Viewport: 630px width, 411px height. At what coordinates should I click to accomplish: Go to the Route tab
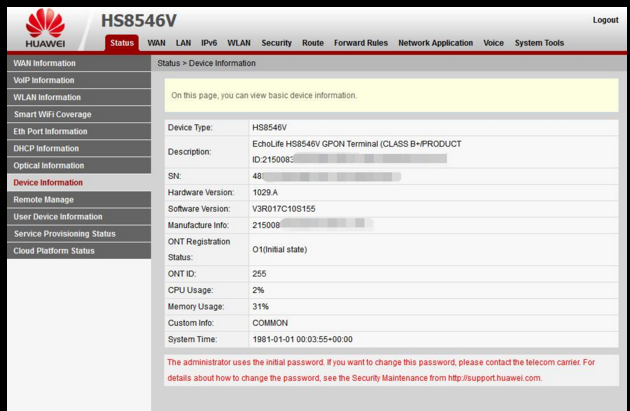click(x=313, y=43)
